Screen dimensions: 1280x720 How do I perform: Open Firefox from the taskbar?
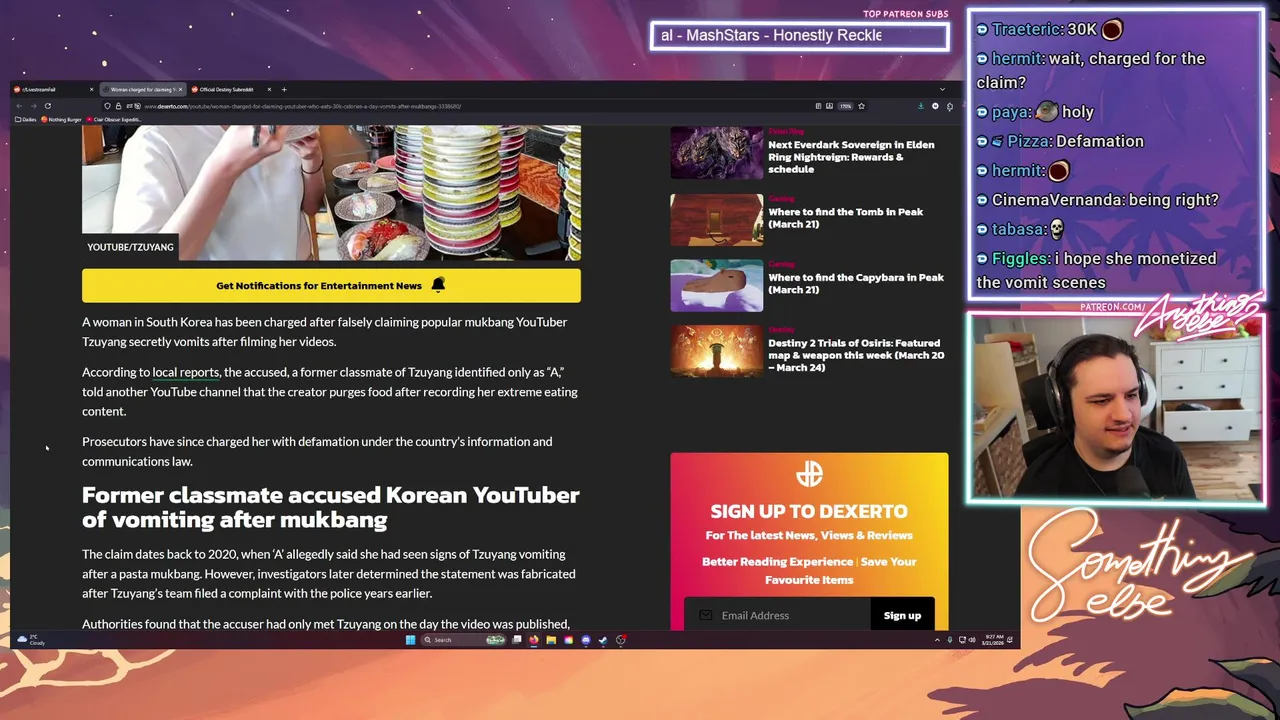(534, 640)
